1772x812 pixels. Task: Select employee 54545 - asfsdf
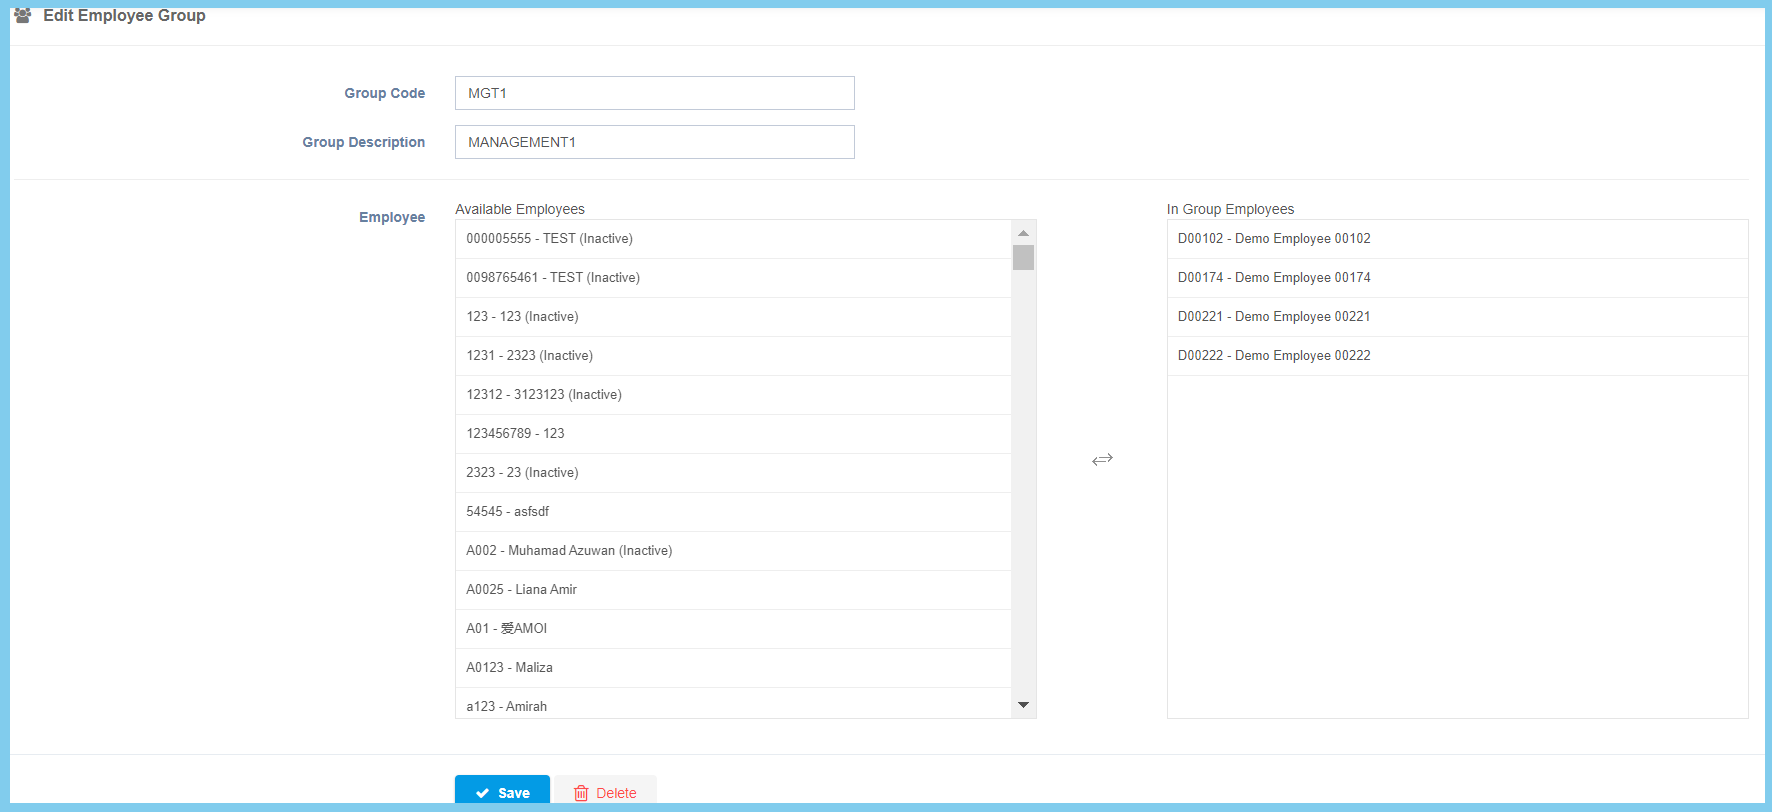pyautogui.click(x=733, y=512)
